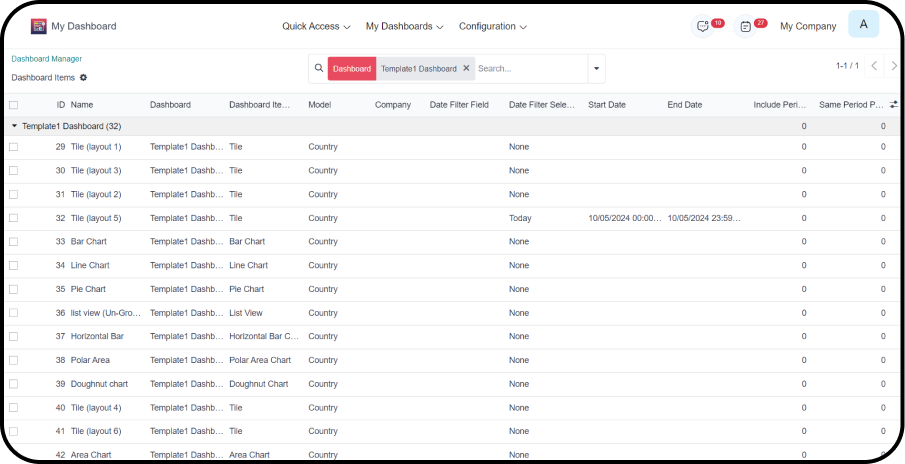Check the box for Bar Chart row
Viewport: 905px width, 464px height.
14,241
